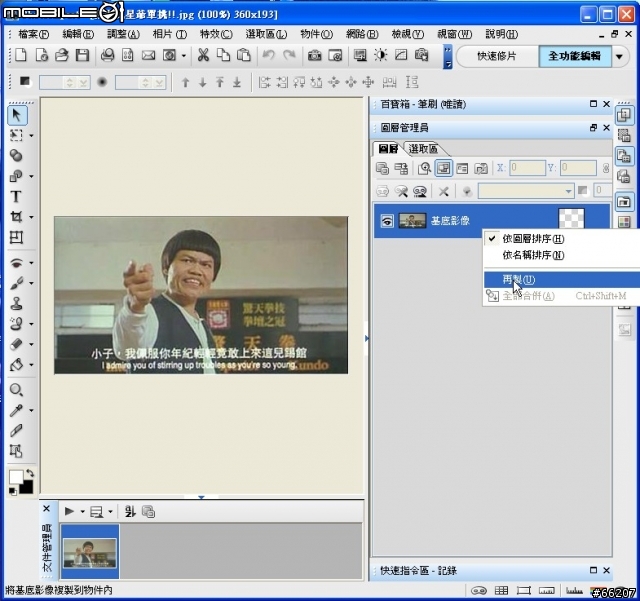This screenshot has height=601, width=640.
Task: Click the New document icon
Action: (x=20, y=55)
